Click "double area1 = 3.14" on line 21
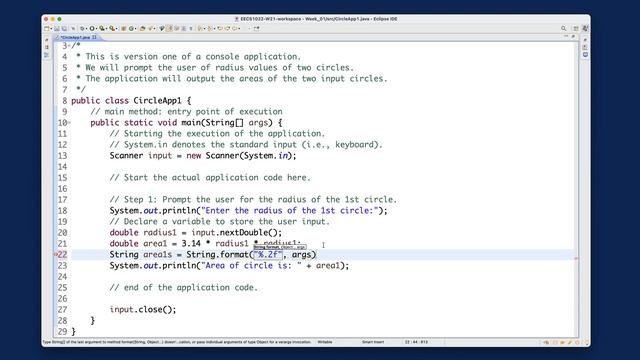Viewport: 640px width, 360px height. point(155,244)
